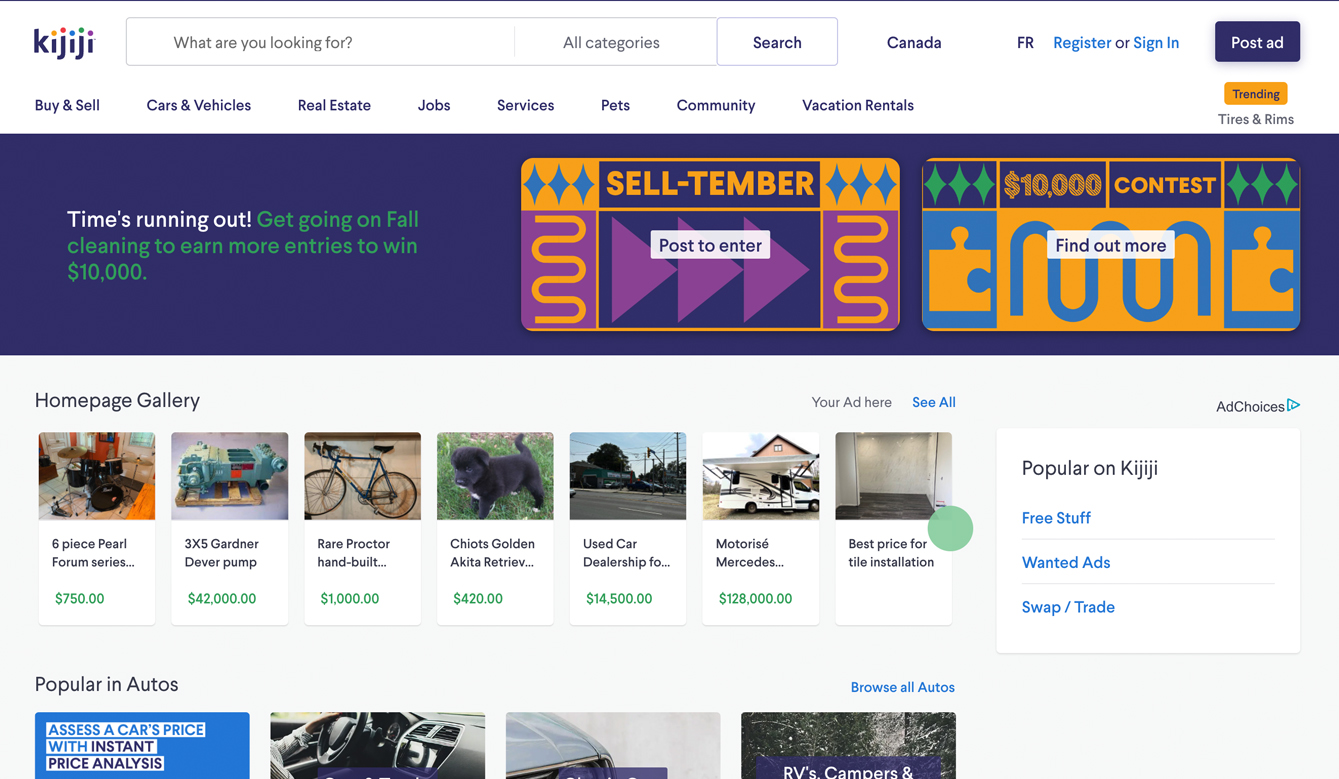
Task: Open the Free Stuff link
Action: pyautogui.click(x=1056, y=517)
